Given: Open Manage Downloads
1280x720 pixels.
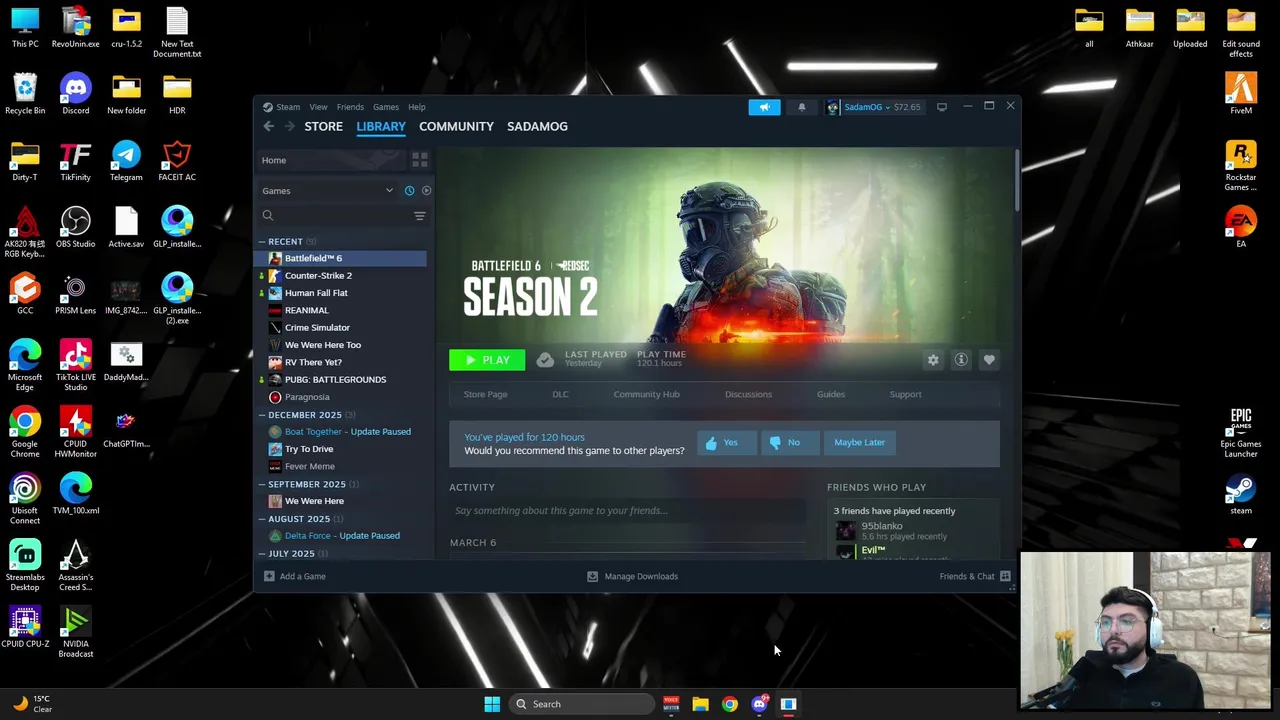Looking at the screenshot, I should tap(632, 576).
